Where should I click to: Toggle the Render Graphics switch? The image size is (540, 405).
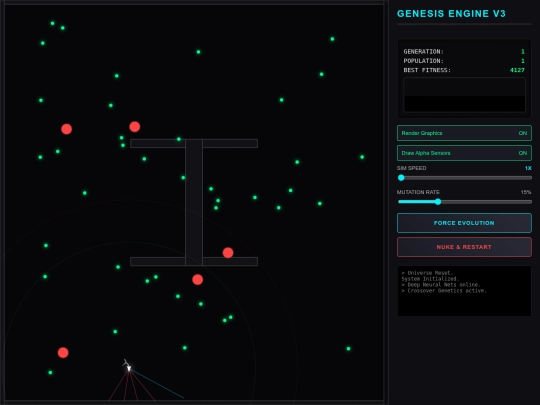464,133
